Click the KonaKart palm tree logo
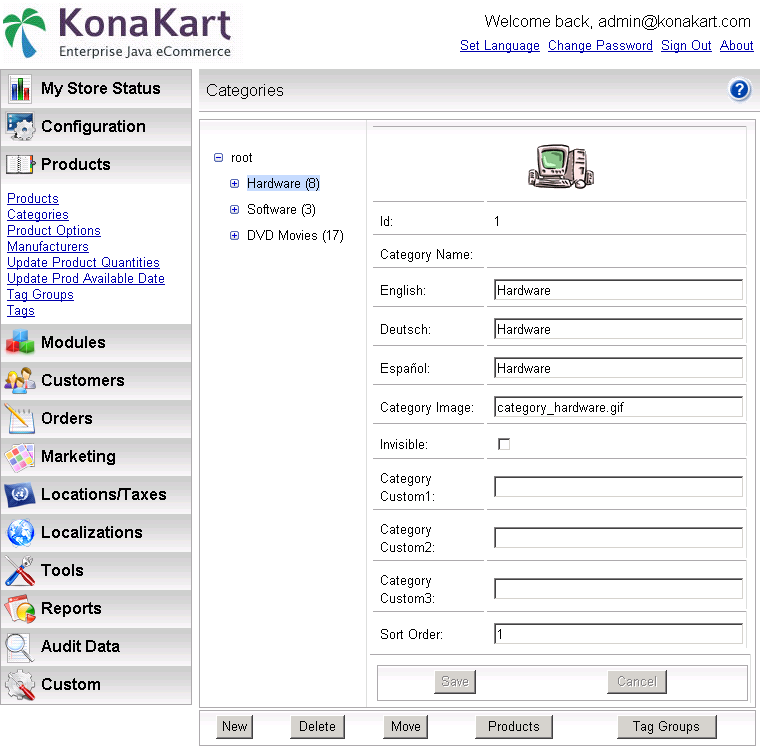This screenshot has height=751, width=760. [25, 33]
